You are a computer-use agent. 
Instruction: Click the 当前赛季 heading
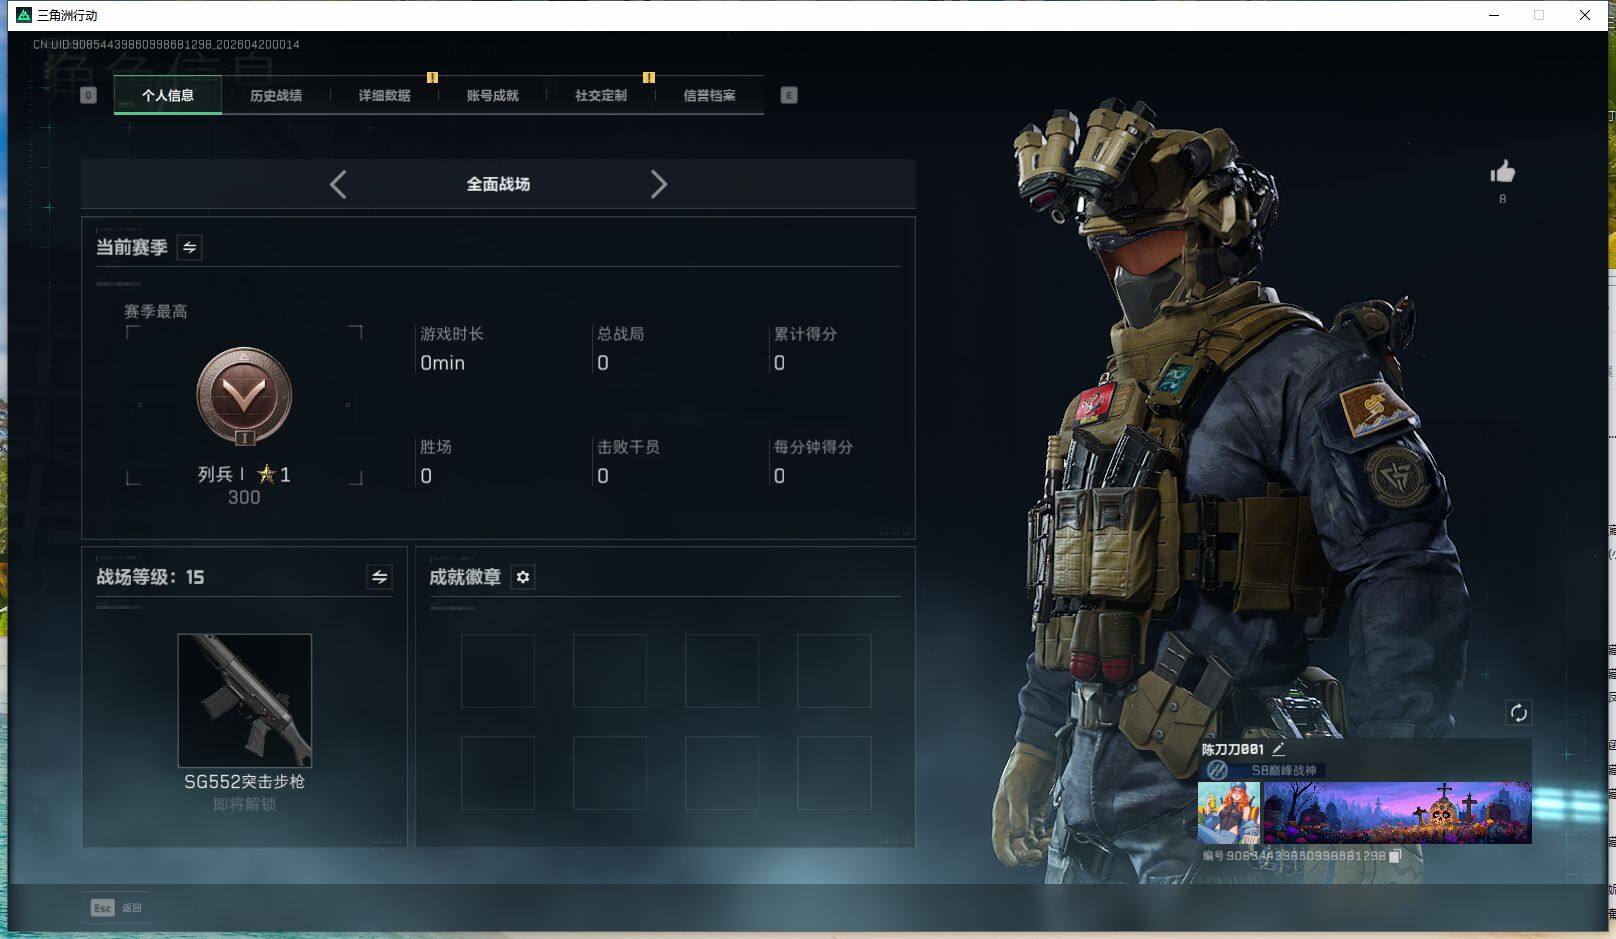point(132,247)
